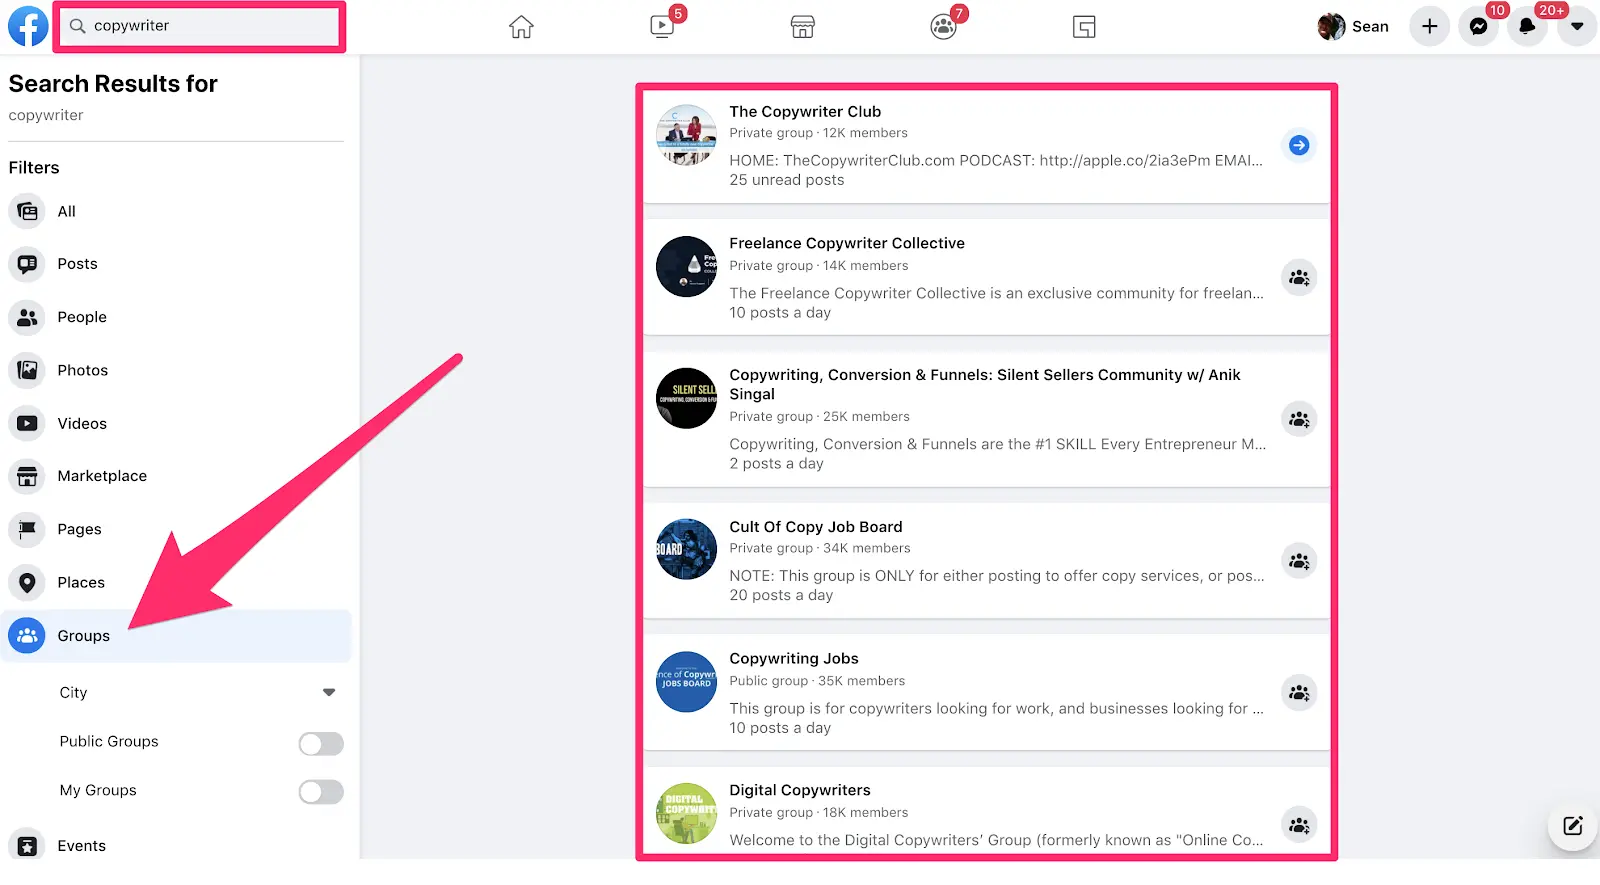Open Freelance Copywriter Collective group title
The image size is (1600, 885).
(x=847, y=244)
